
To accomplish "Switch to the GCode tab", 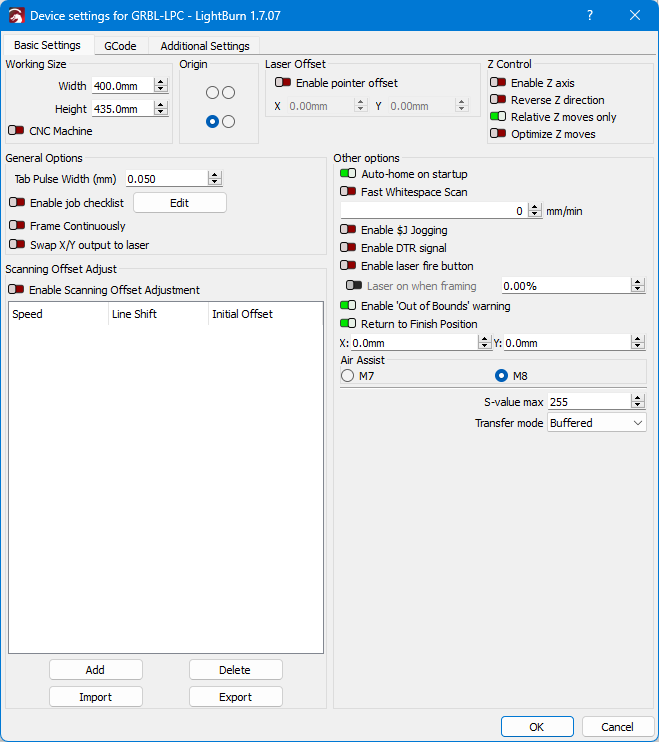I will [x=120, y=46].
